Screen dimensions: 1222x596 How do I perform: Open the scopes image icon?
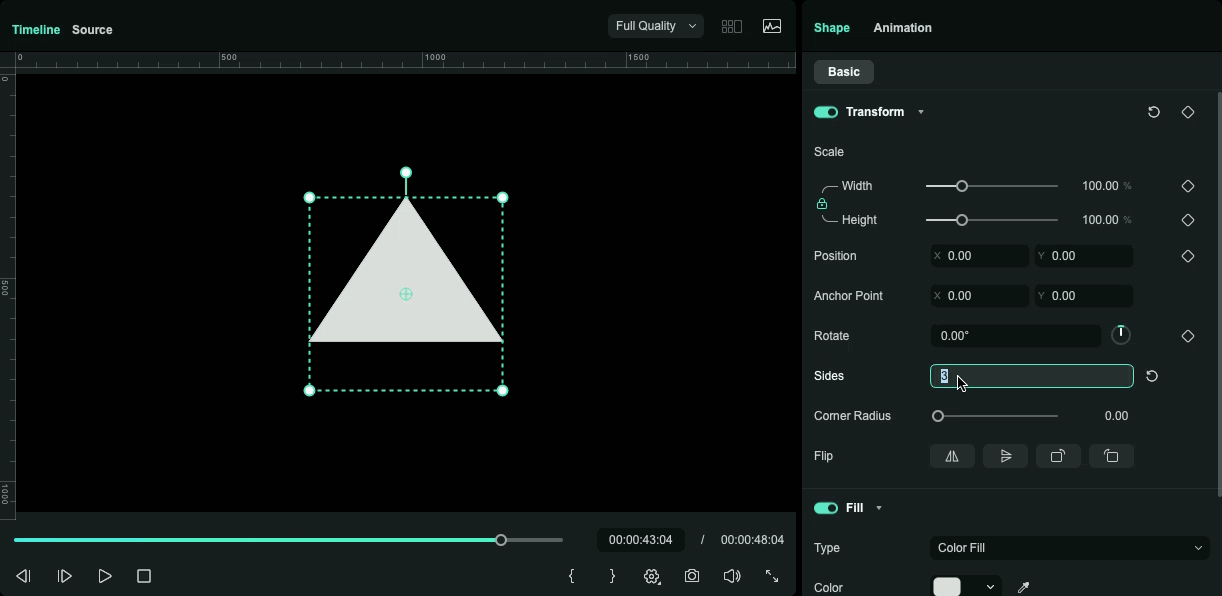coord(772,27)
